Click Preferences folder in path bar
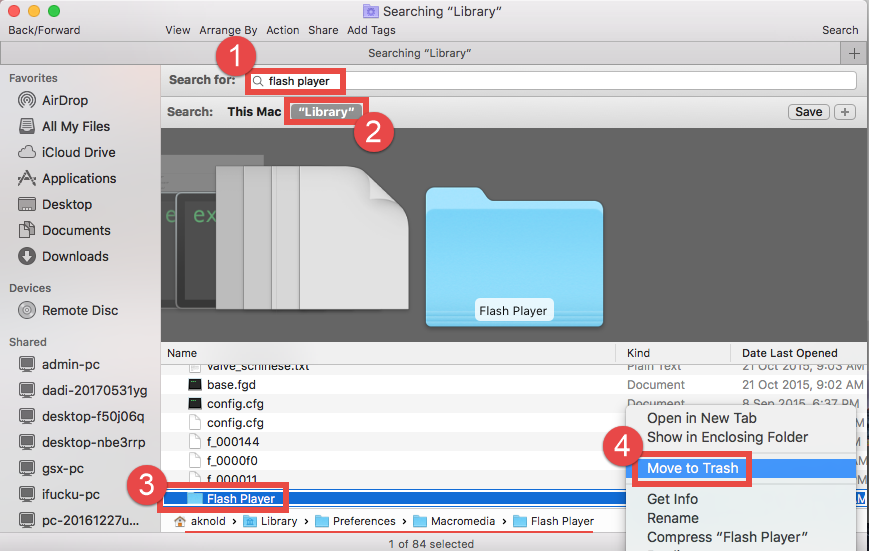The image size is (869, 551). click(x=355, y=522)
